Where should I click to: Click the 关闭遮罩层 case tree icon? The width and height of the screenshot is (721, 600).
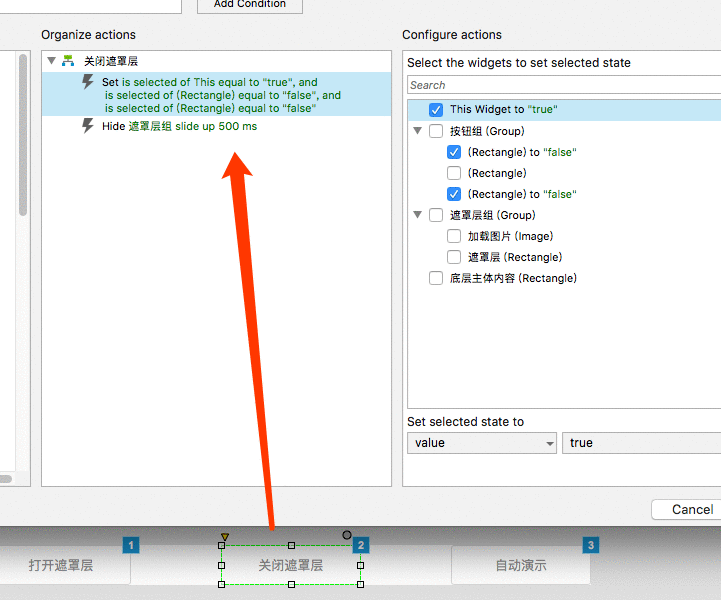[68, 61]
